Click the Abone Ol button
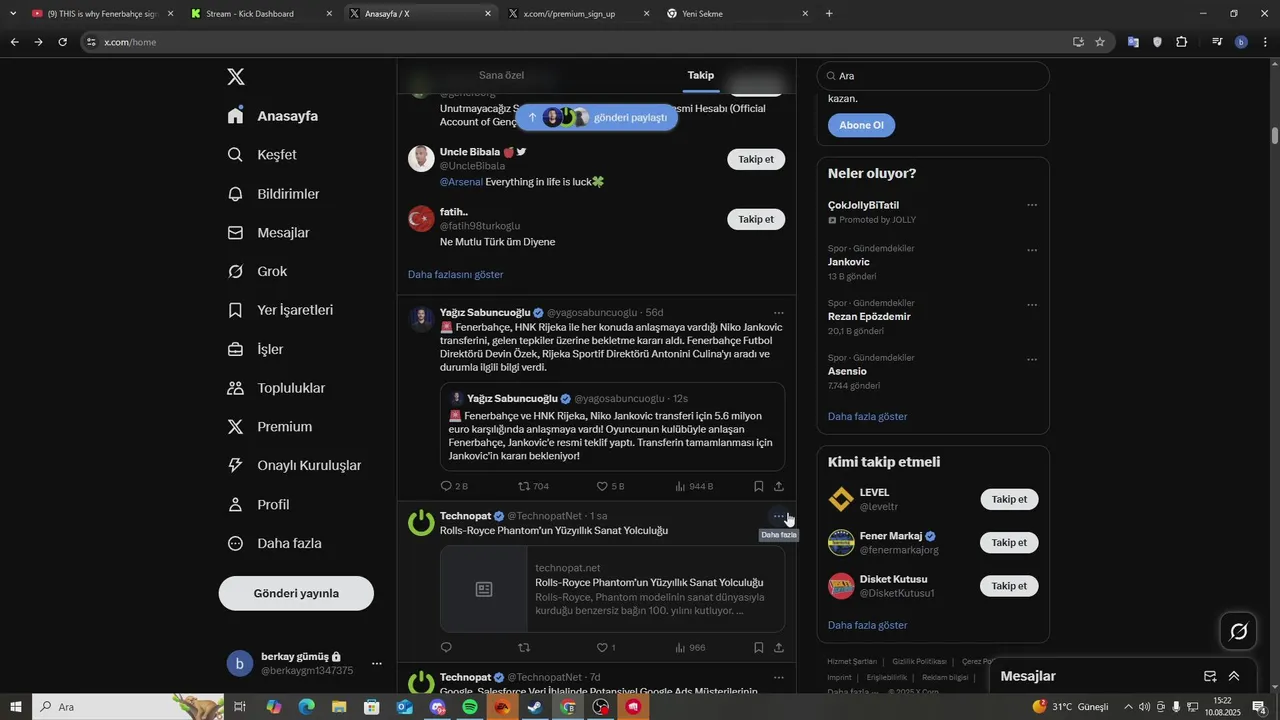This screenshot has height=720, width=1280. (861, 125)
